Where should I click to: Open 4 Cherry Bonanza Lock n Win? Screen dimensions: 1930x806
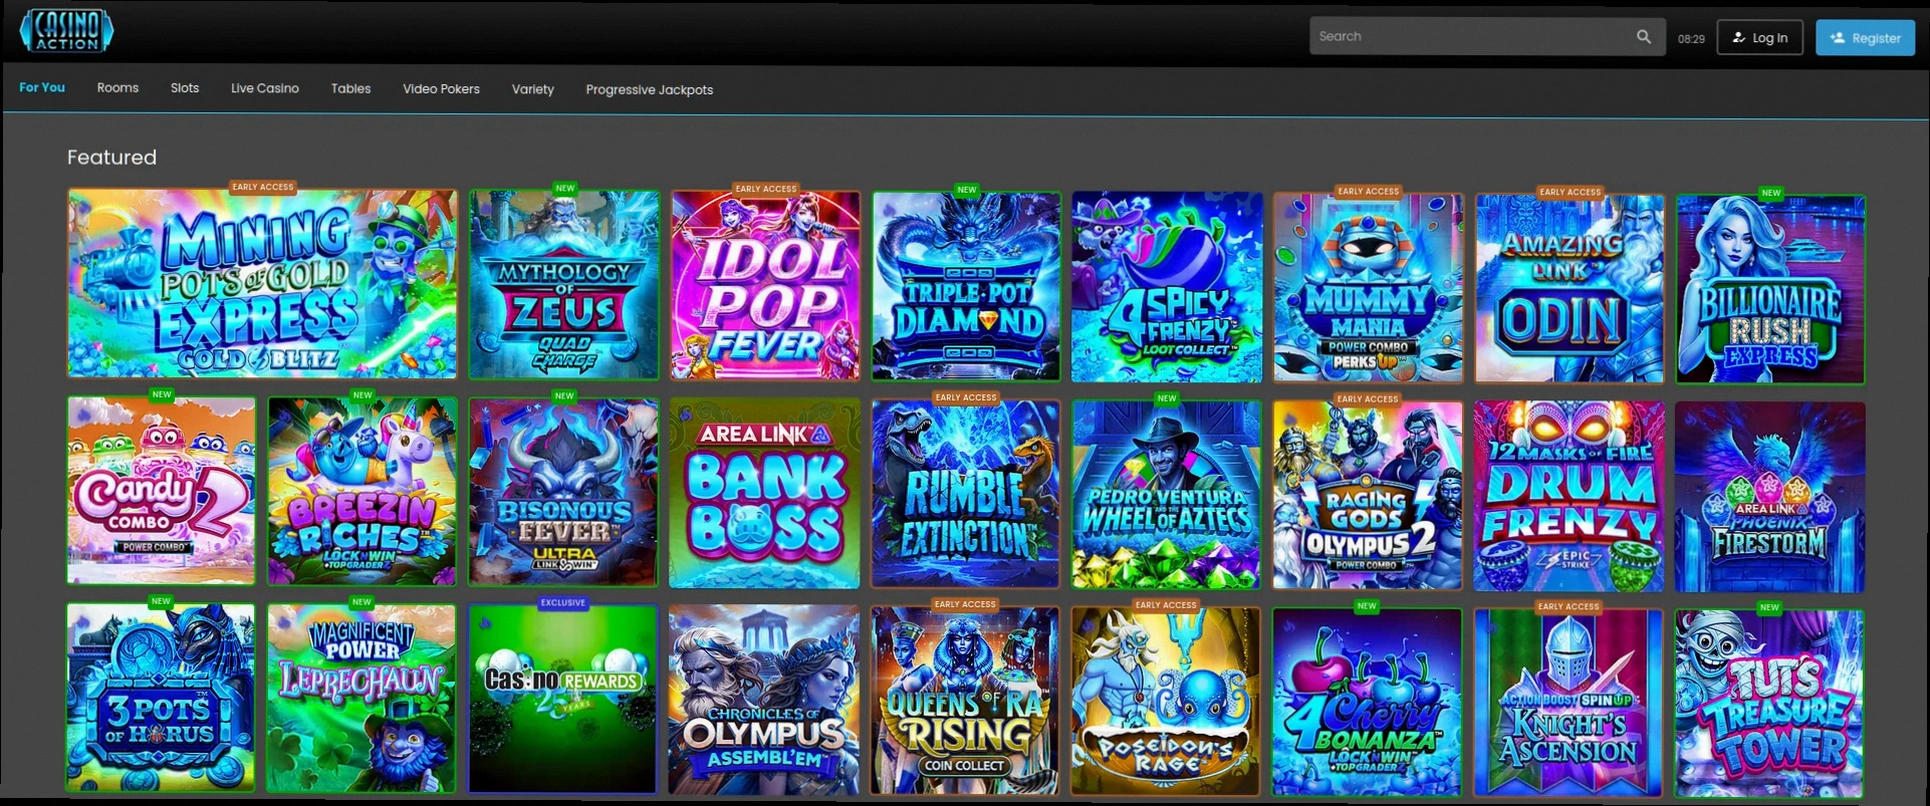coord(1367,703)
